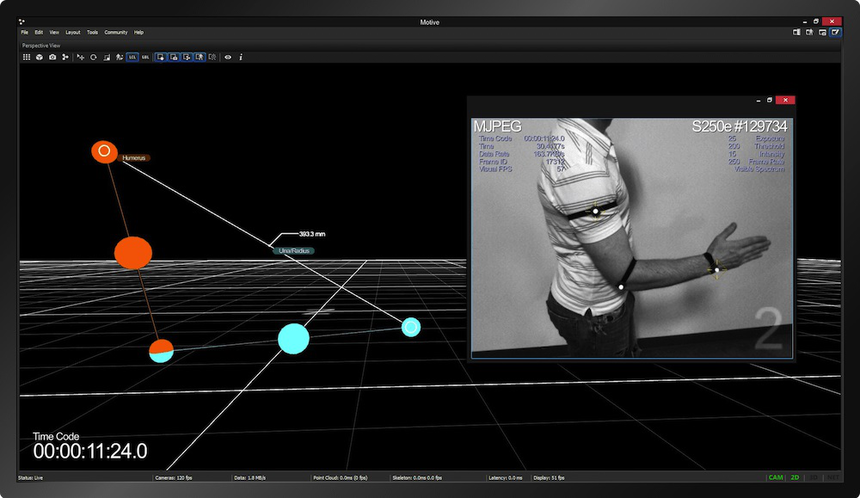The image size is (860, 498).
Task: Click the 393.3 mm distance label
Action: [x=312, y=234]
